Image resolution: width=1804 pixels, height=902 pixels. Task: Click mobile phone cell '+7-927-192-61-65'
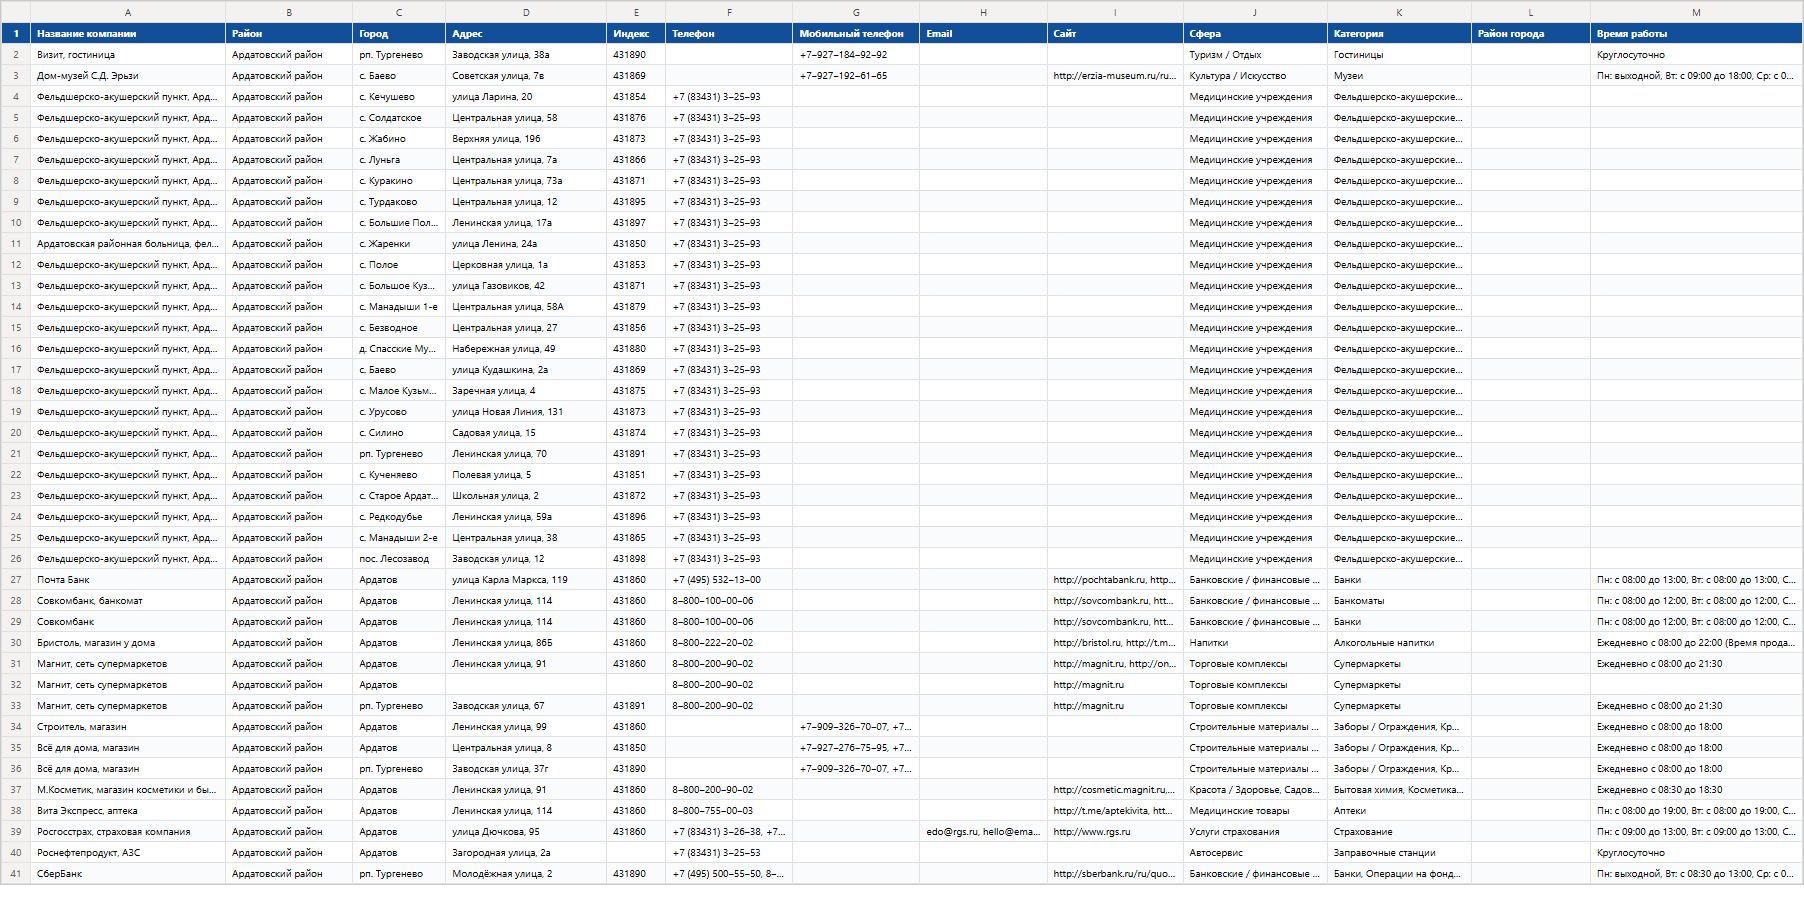856,76
